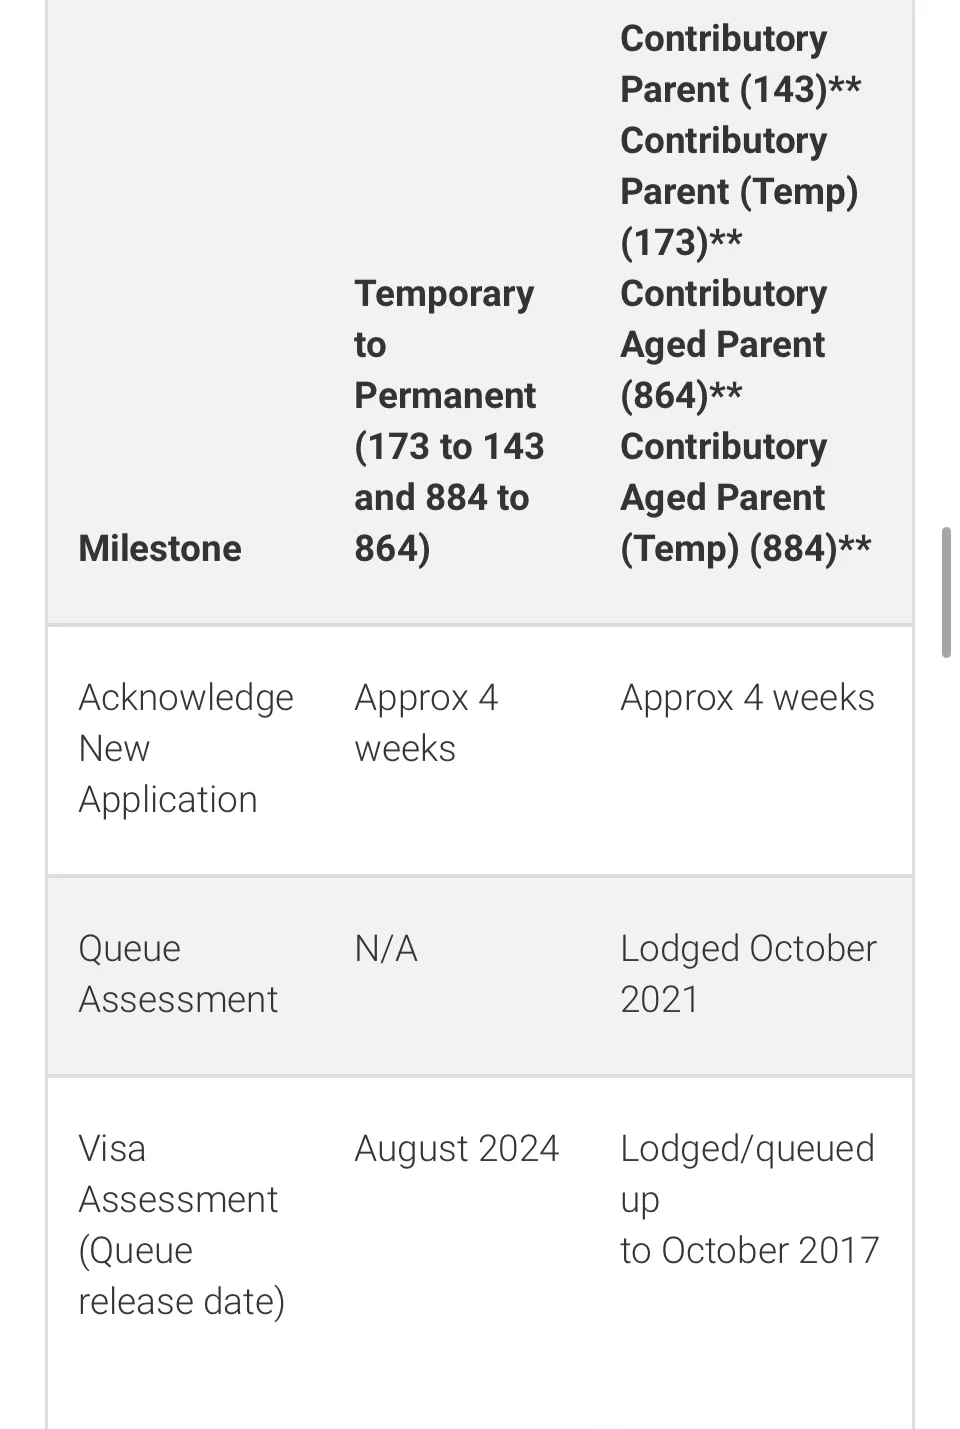The height and width of the screenshot is (1429, 960).
Task: Click the "to October 2017" text
Action: point(749,1250)
